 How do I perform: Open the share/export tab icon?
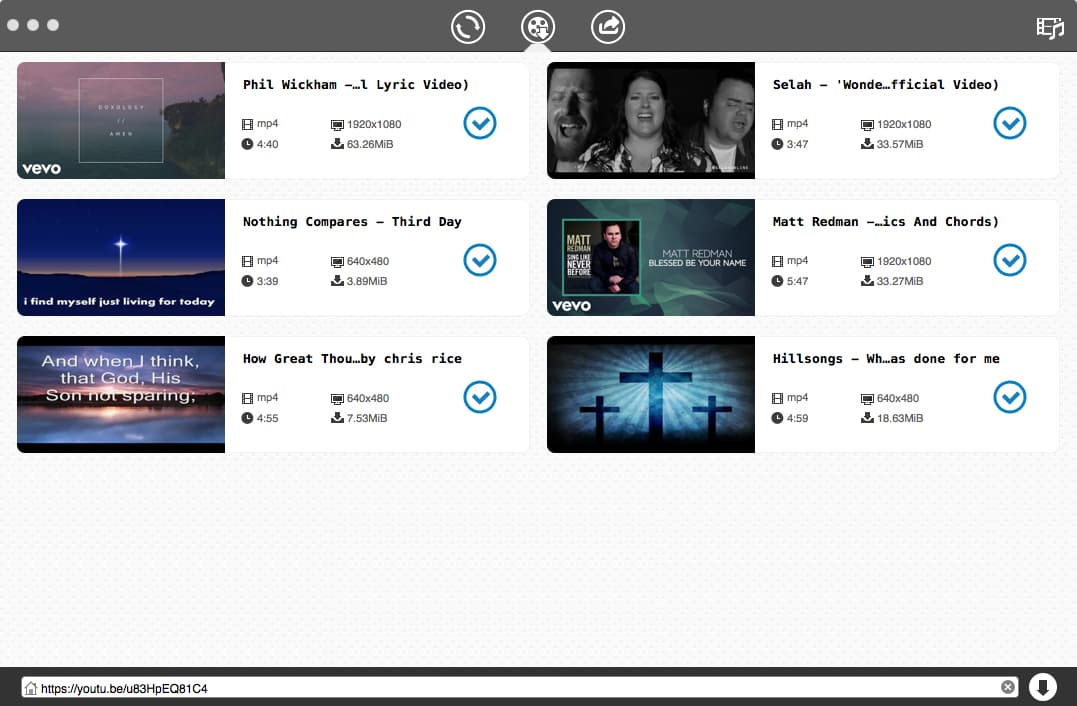point(608,27)
